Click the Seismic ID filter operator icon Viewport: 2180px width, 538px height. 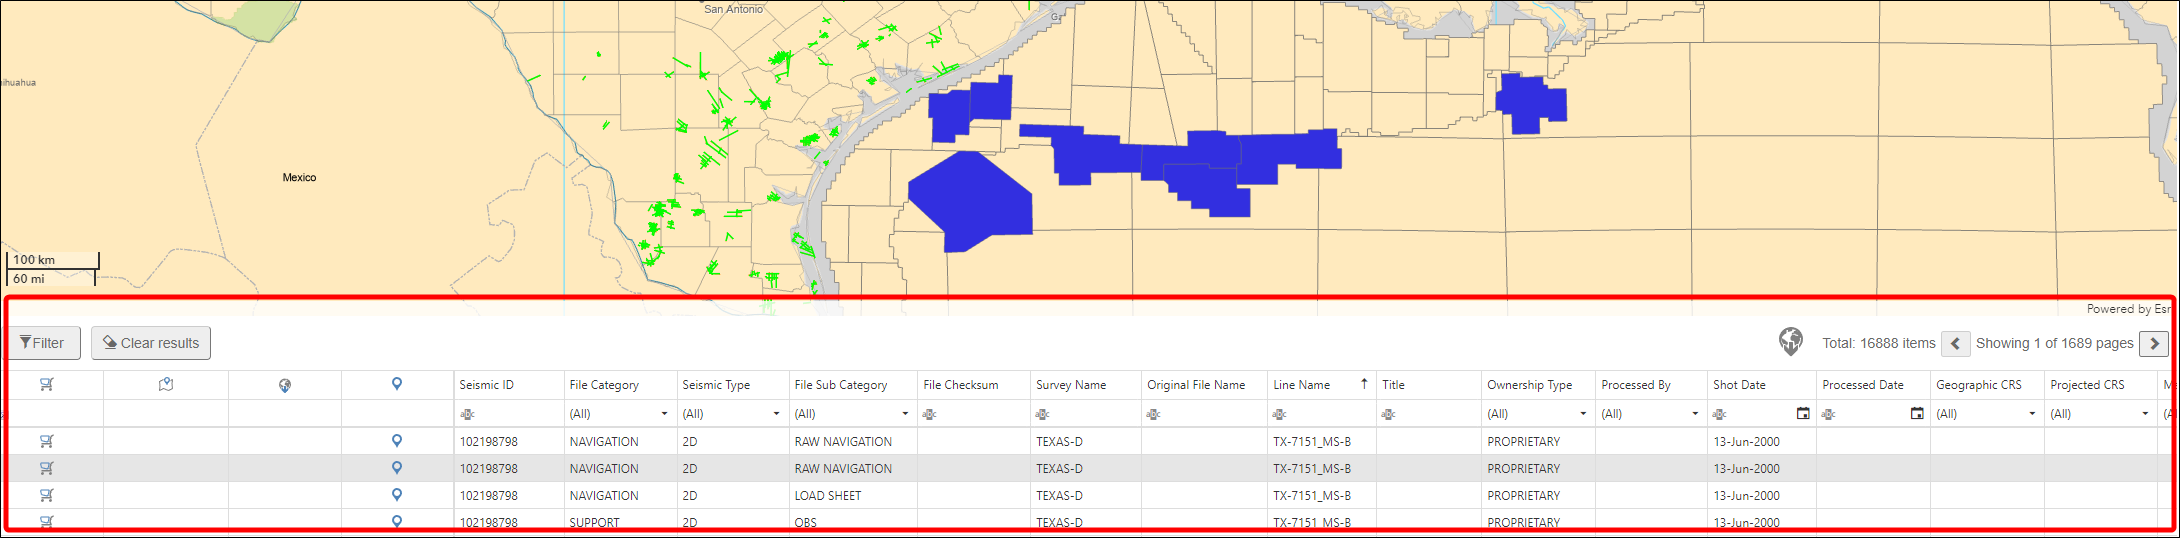(467, 414)
